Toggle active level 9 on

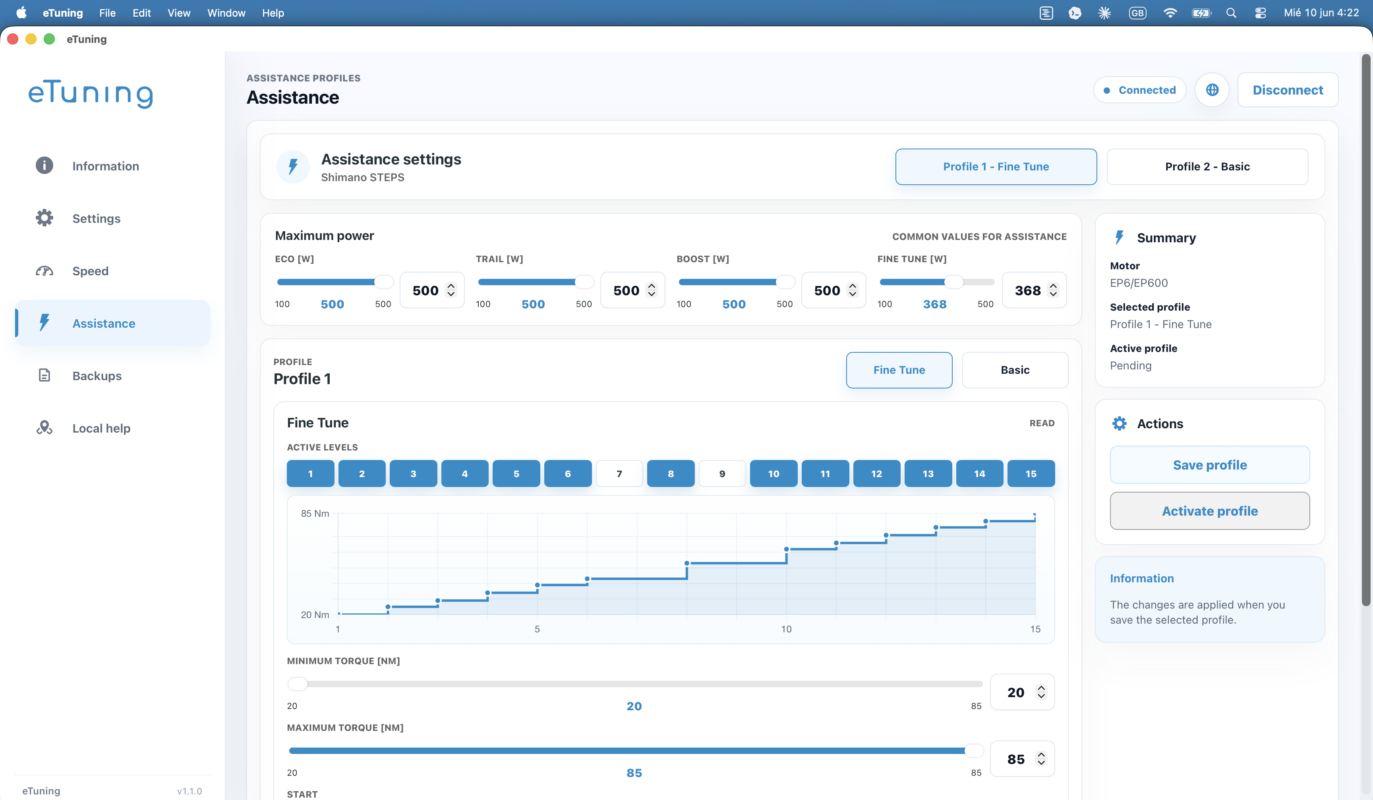pos(722,474)
